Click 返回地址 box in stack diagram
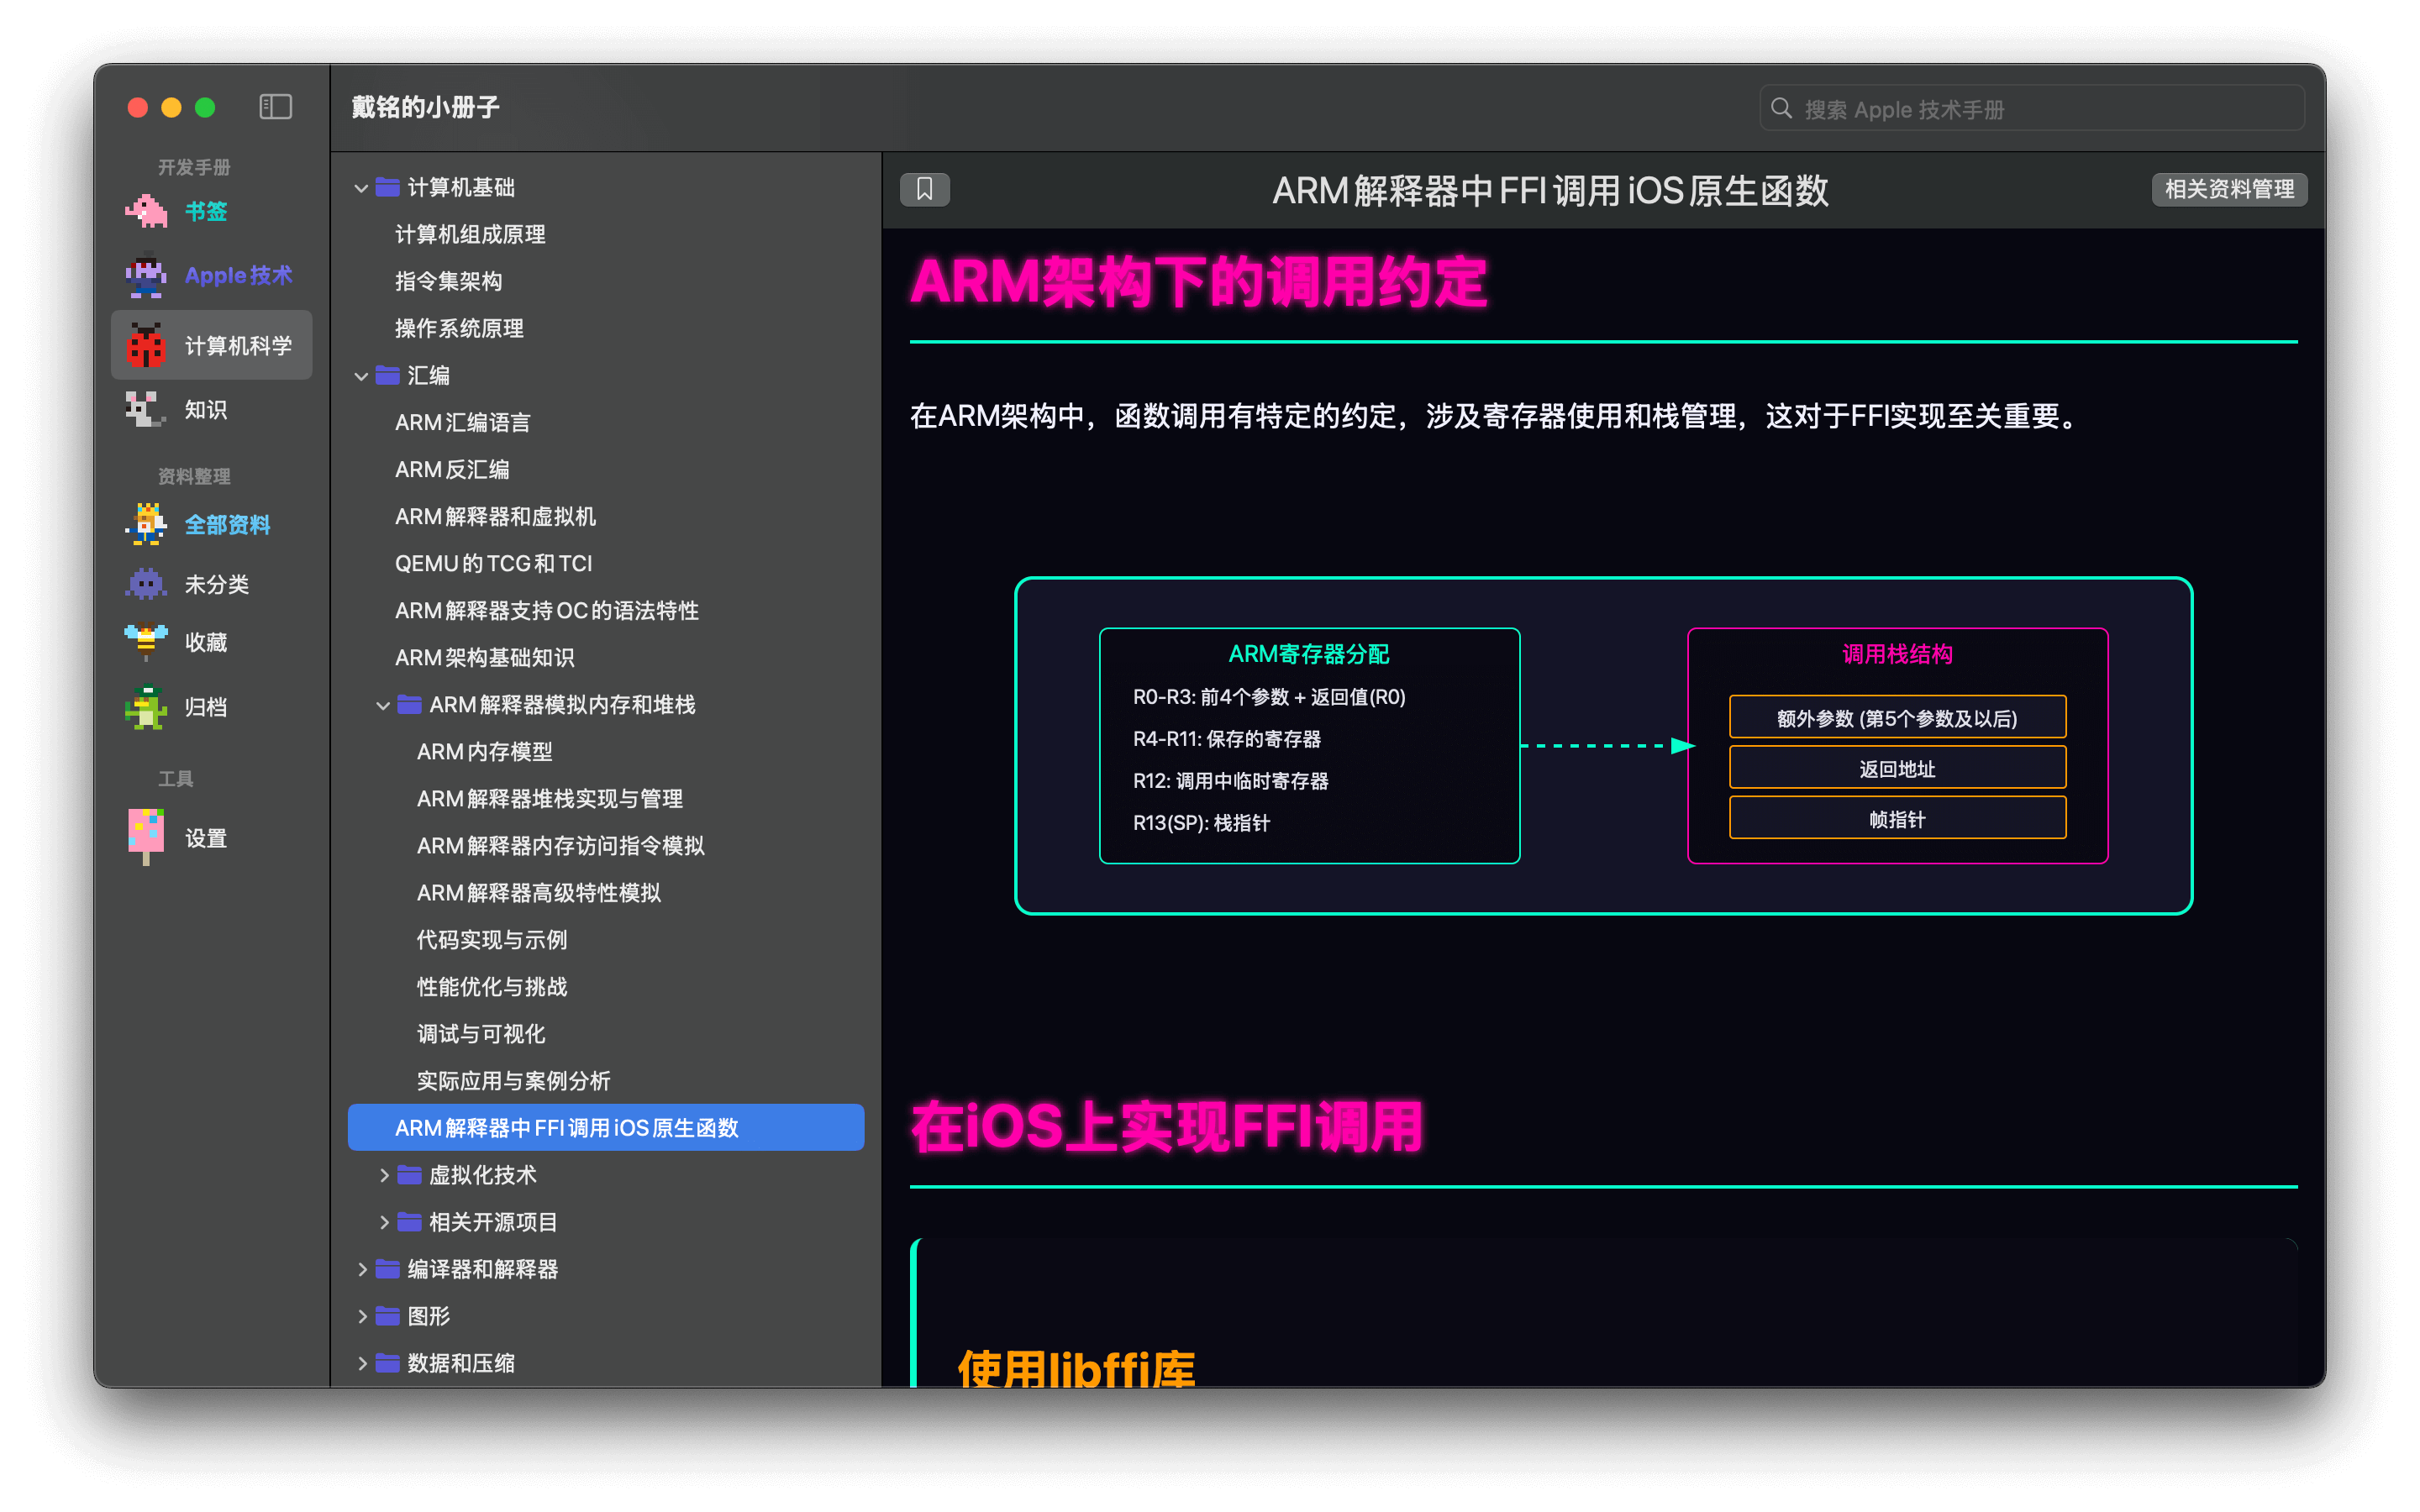The height and width of the screenshot is (1512, 2420). (x=1897, y=768)
